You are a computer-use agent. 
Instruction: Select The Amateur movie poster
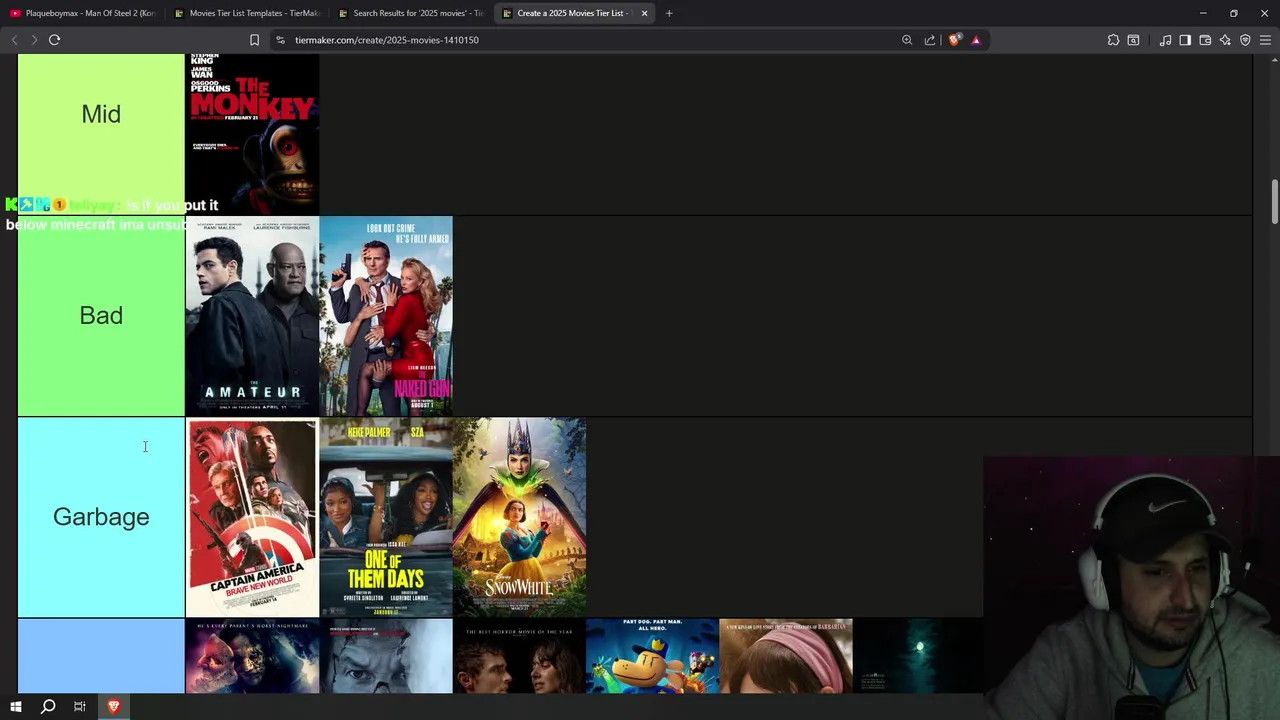point(252,316)
